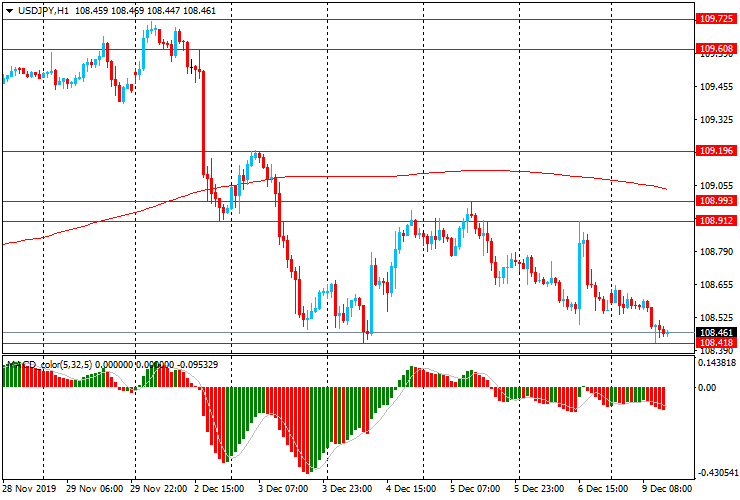740x500 pixels.
Task: Click the MACD zero level 0.00 label
Action: 707,388
